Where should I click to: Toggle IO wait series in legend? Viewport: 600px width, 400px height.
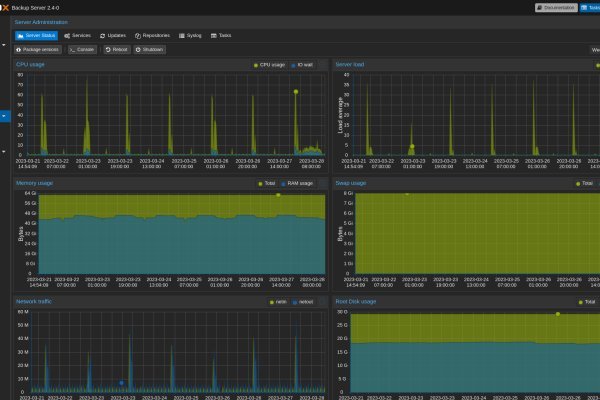pyautogui.click(x=302, y=65)
